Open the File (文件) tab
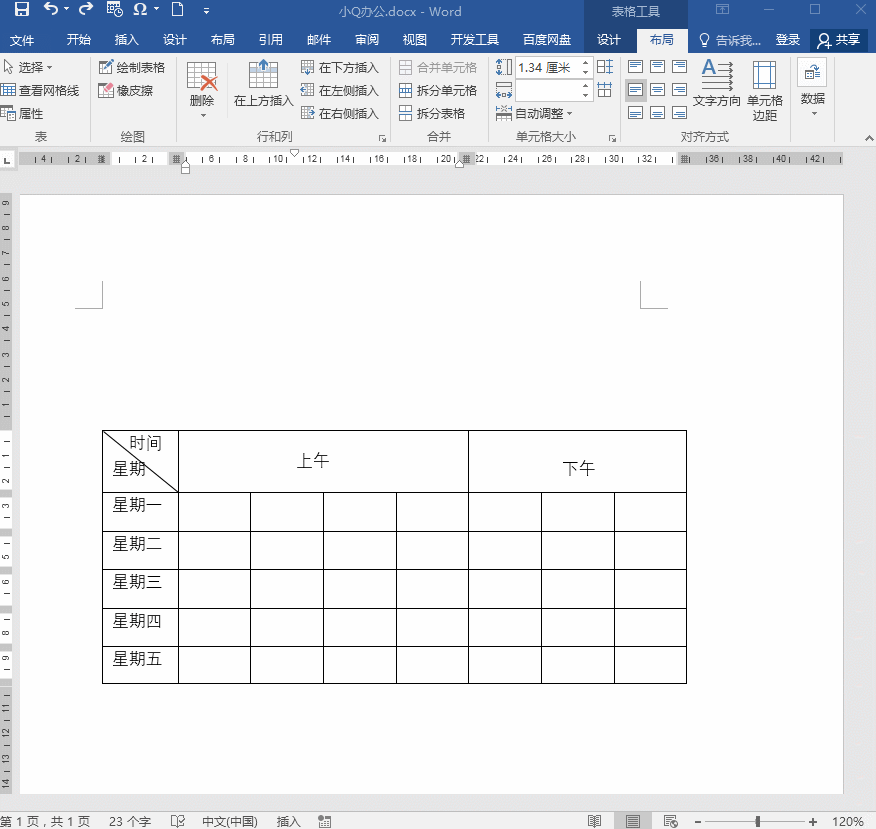The width and height of the screenshot is (876, 829). 22,40
